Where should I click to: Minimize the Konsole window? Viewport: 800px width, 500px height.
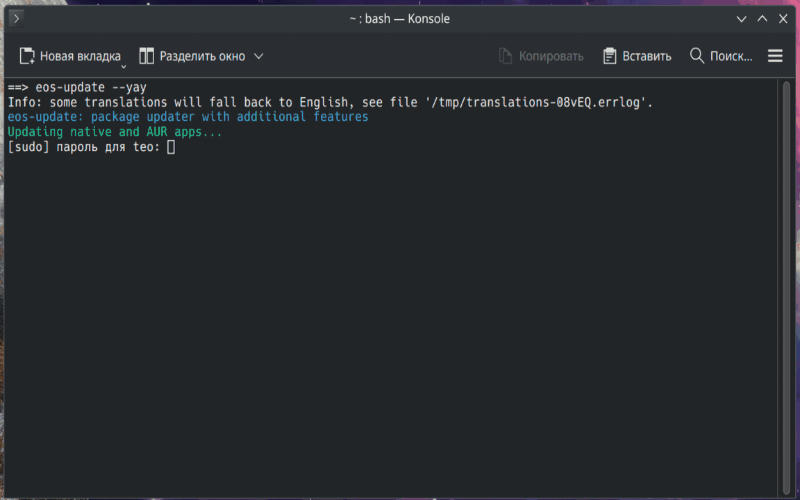[741, 19]
